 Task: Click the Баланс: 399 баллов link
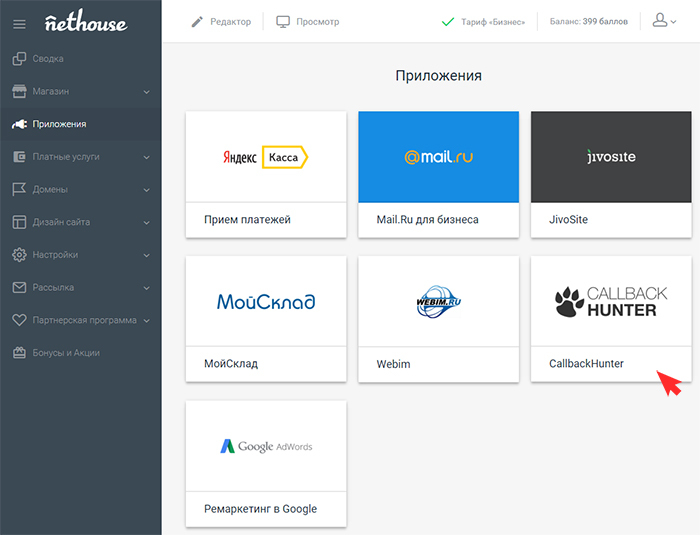(588, 21)
